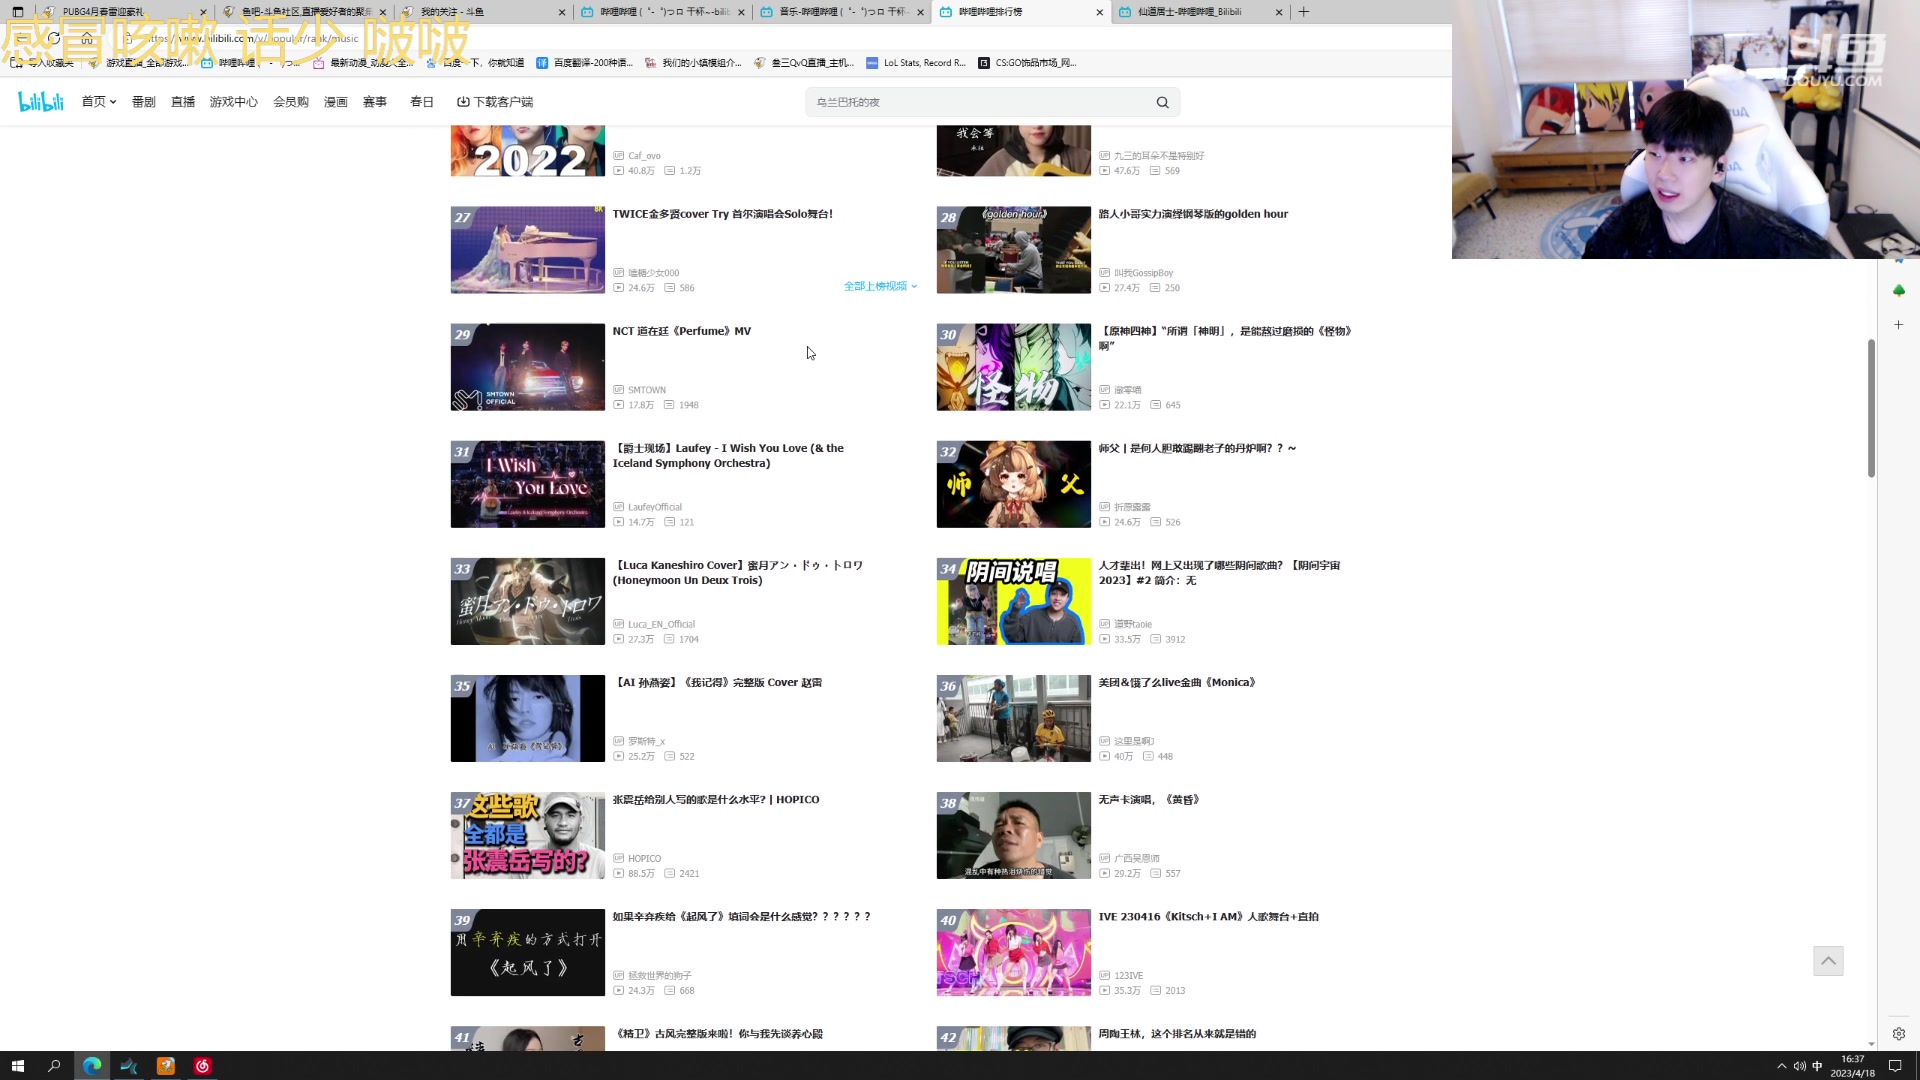Click the green tree sidebar icon
Viewport: 1920px width, 1080px height.
point(1899,290)
